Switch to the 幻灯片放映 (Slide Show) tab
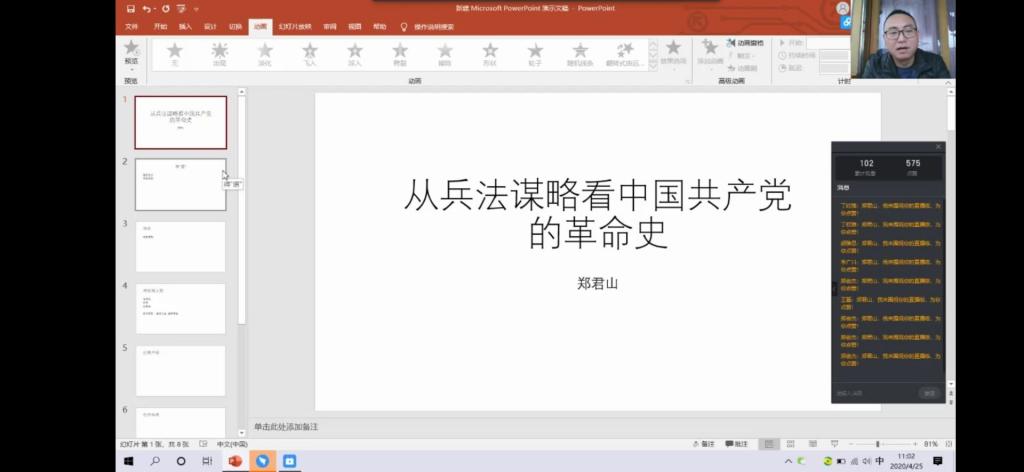The image size is (1024, 472). (293, 27)
